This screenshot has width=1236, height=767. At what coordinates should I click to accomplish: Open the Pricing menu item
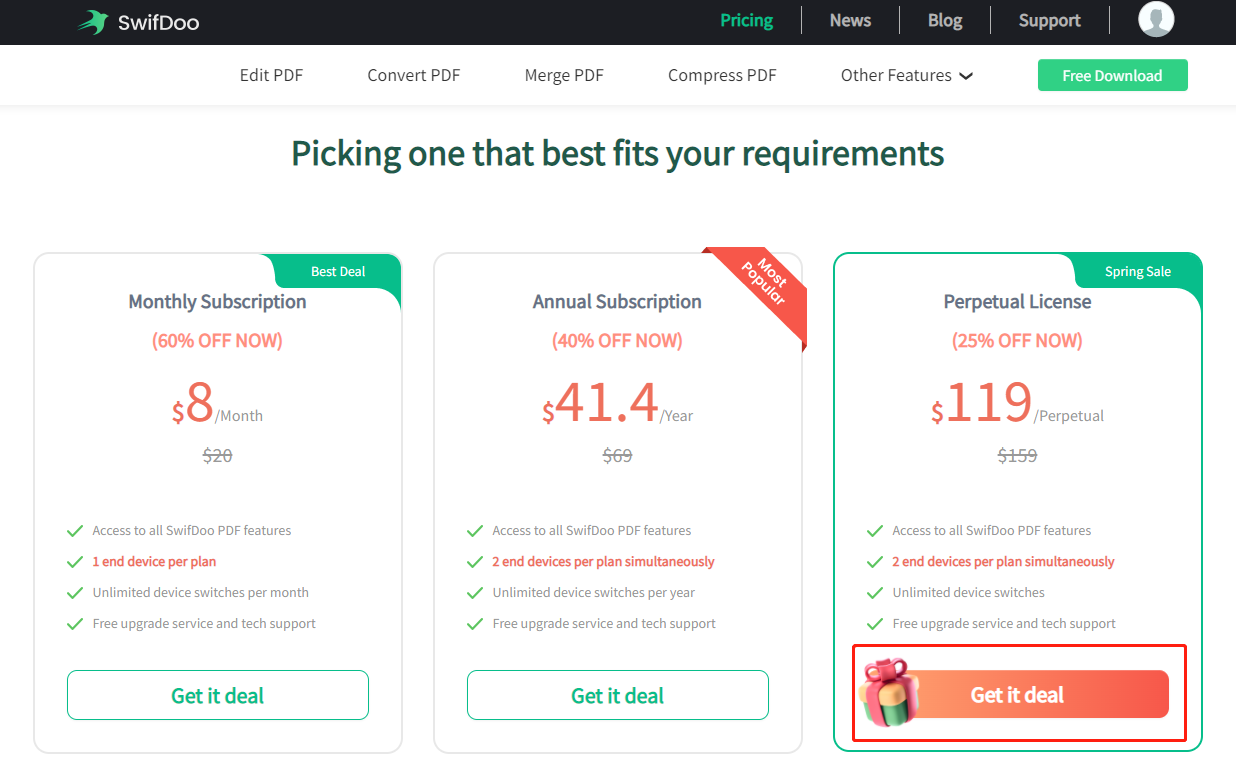coord(747,20)
